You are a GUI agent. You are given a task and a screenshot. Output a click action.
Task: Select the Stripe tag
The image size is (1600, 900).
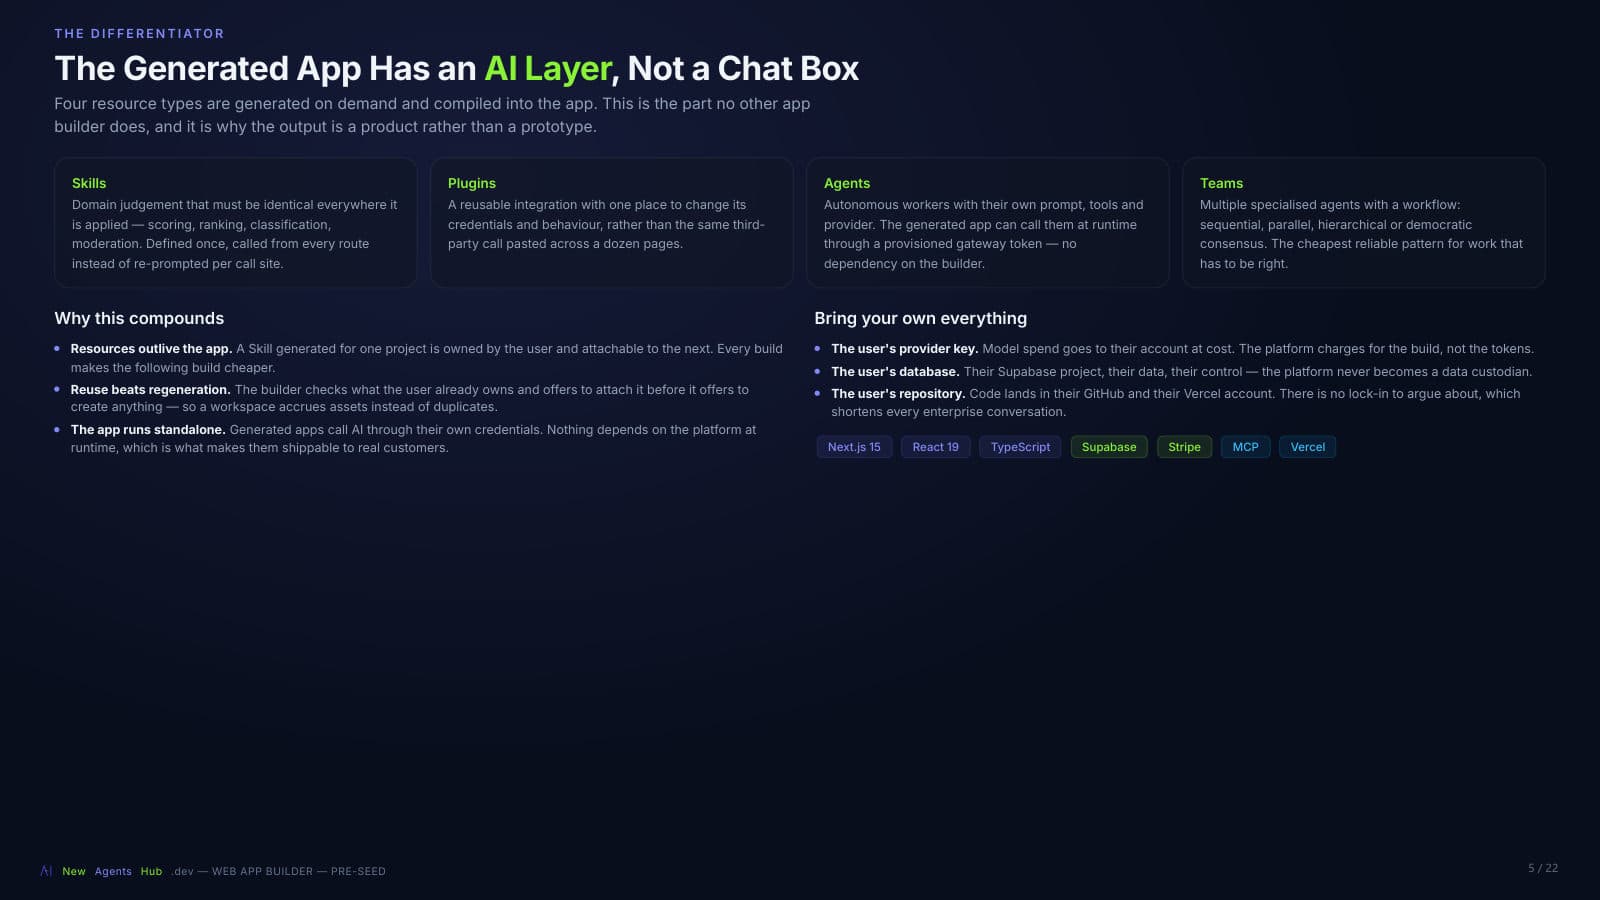[1184, 447]
